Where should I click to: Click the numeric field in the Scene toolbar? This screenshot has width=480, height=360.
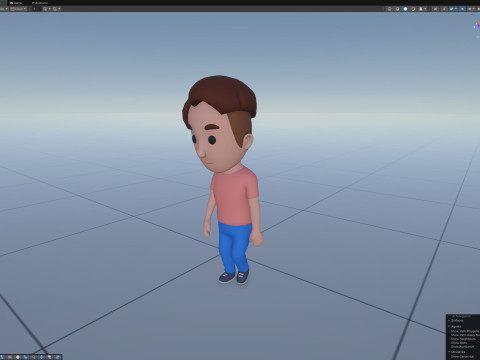36,9
